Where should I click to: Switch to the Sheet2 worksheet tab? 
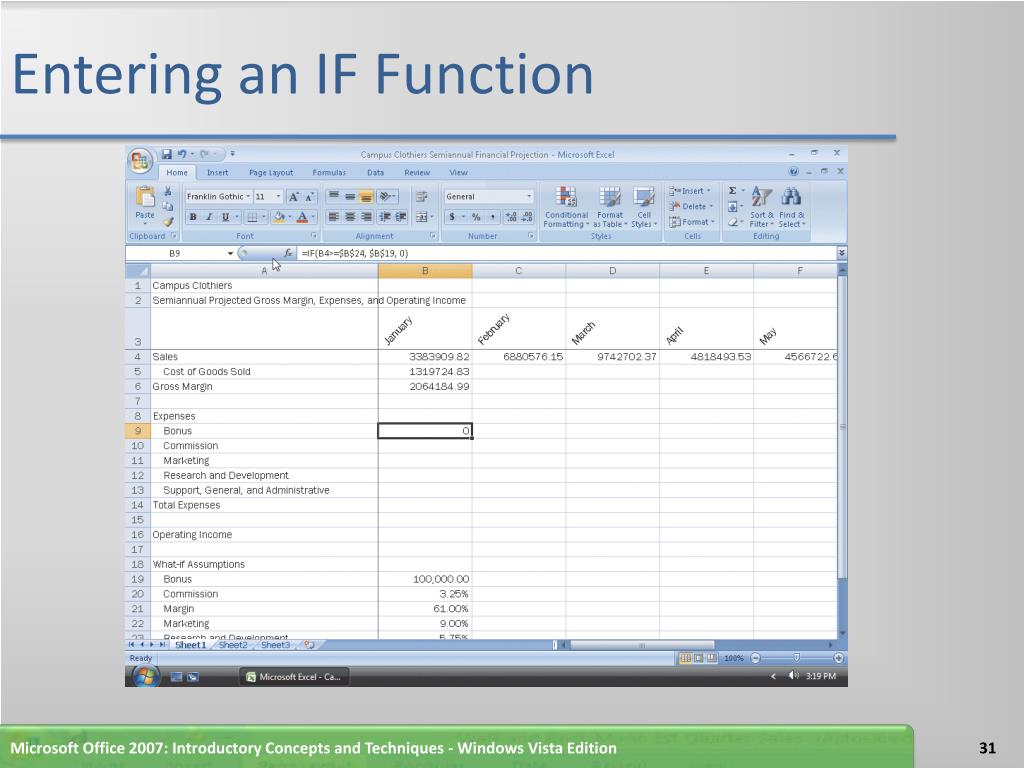pyautogui.click(x=233, y=645)
